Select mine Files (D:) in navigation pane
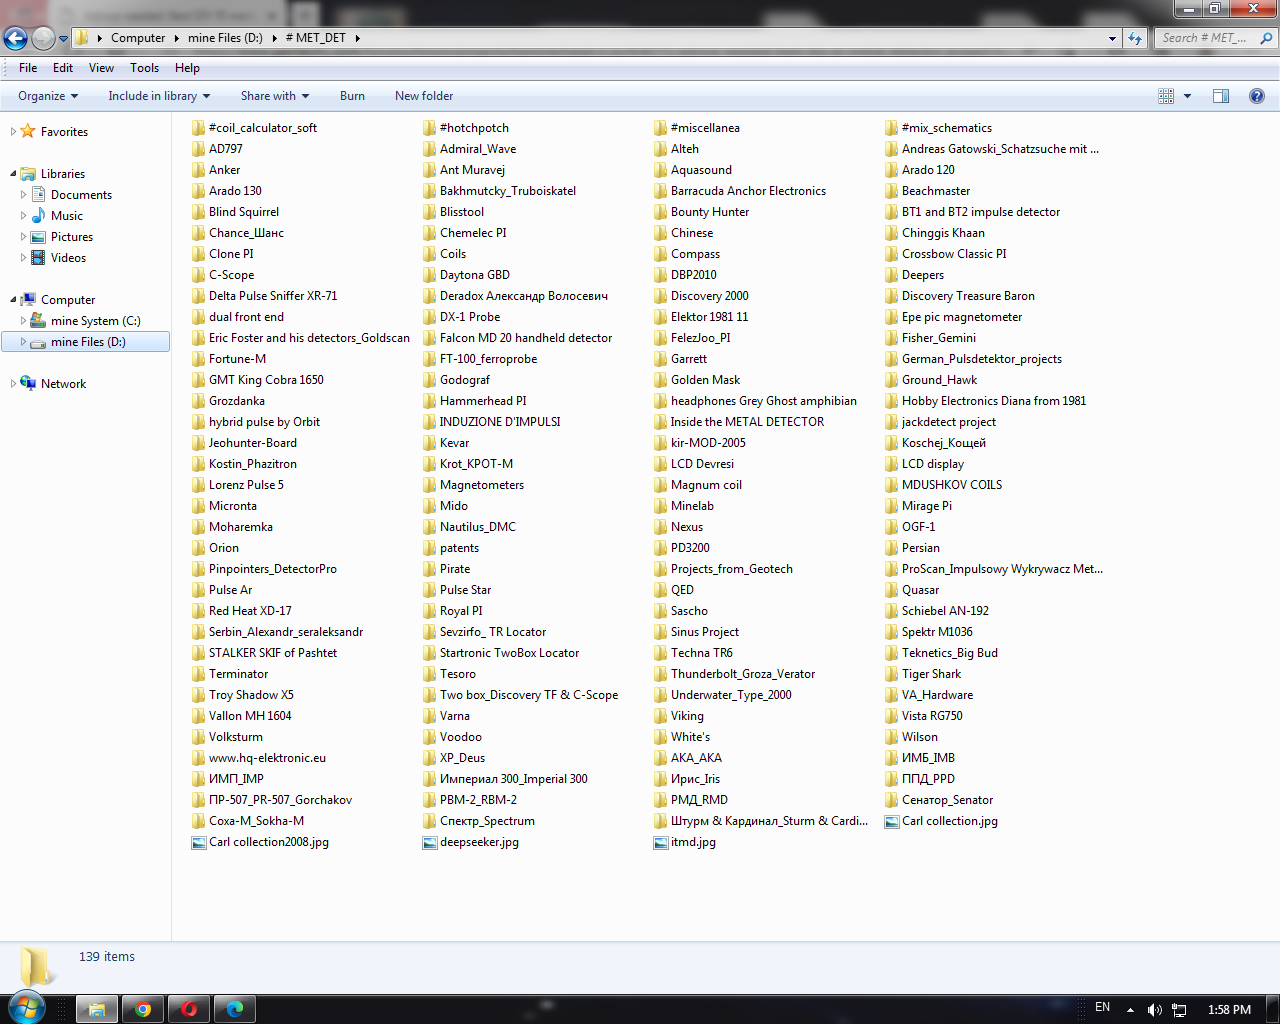Viewport: 1280px width, 1024px height. pos(88,342)
